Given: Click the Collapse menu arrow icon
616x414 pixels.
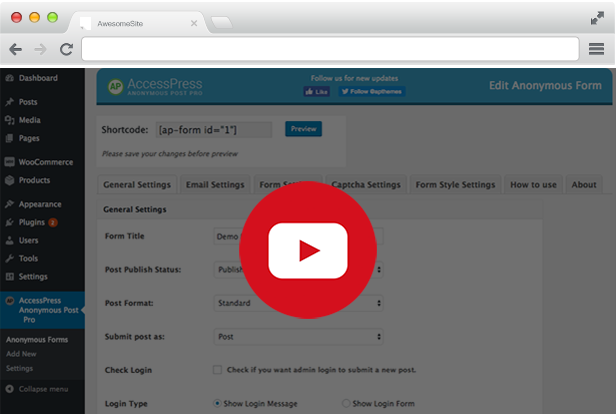Looking at the screenshot, I should [x=10, y=389].
